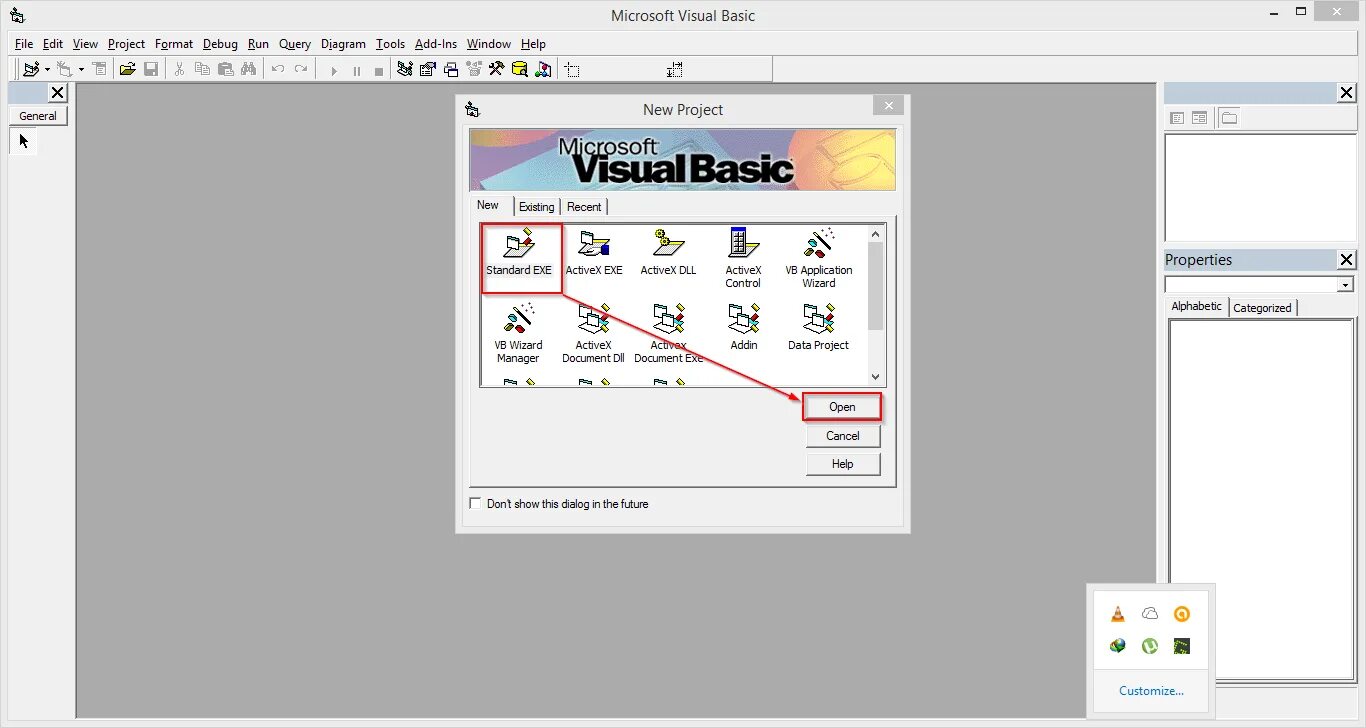The width and height of the screenshot is (1366, 728).
Task: Open the Debug menu
Action: pyautogui.click(x=220, y=44)
